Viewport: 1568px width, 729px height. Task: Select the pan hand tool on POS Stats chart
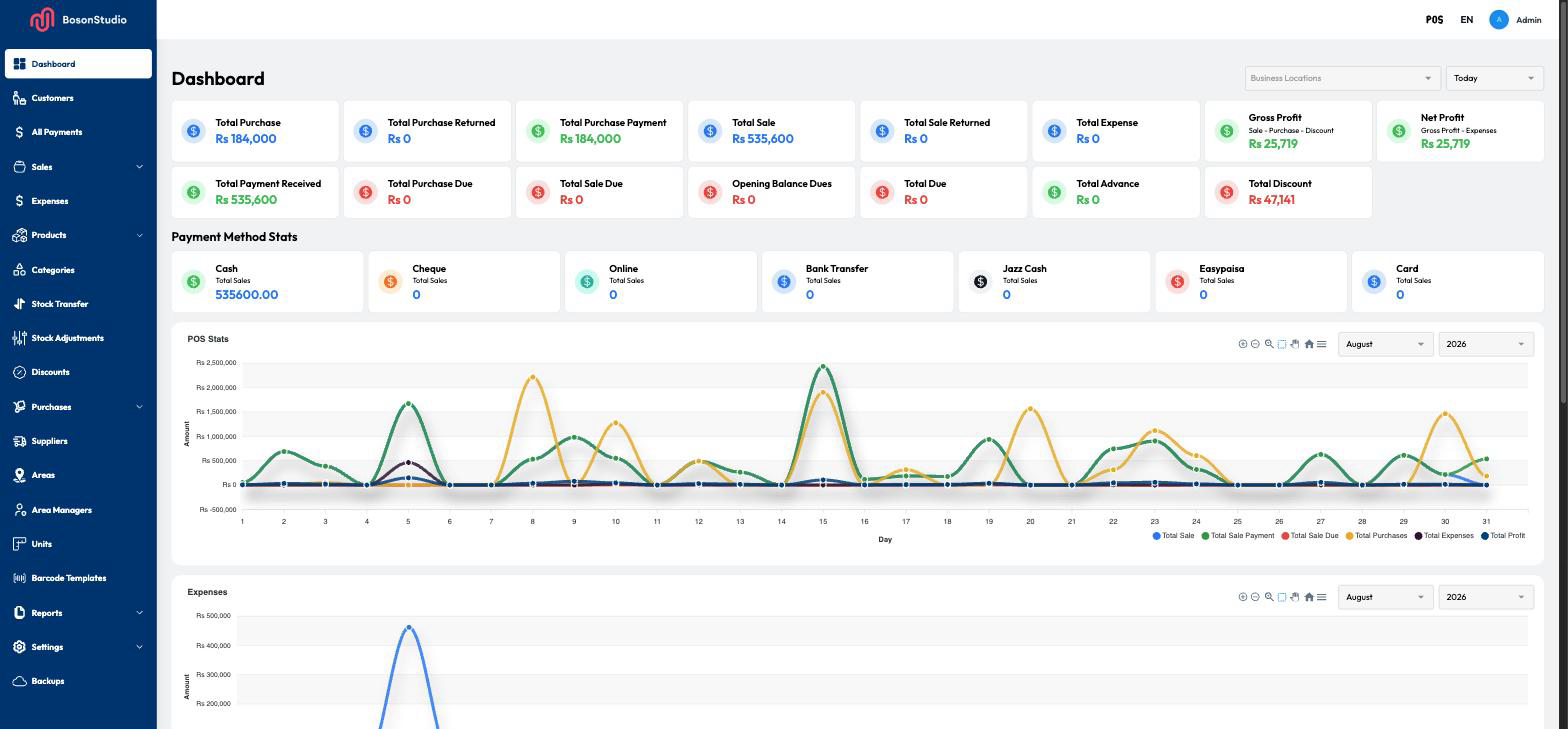click(1295, 344)
